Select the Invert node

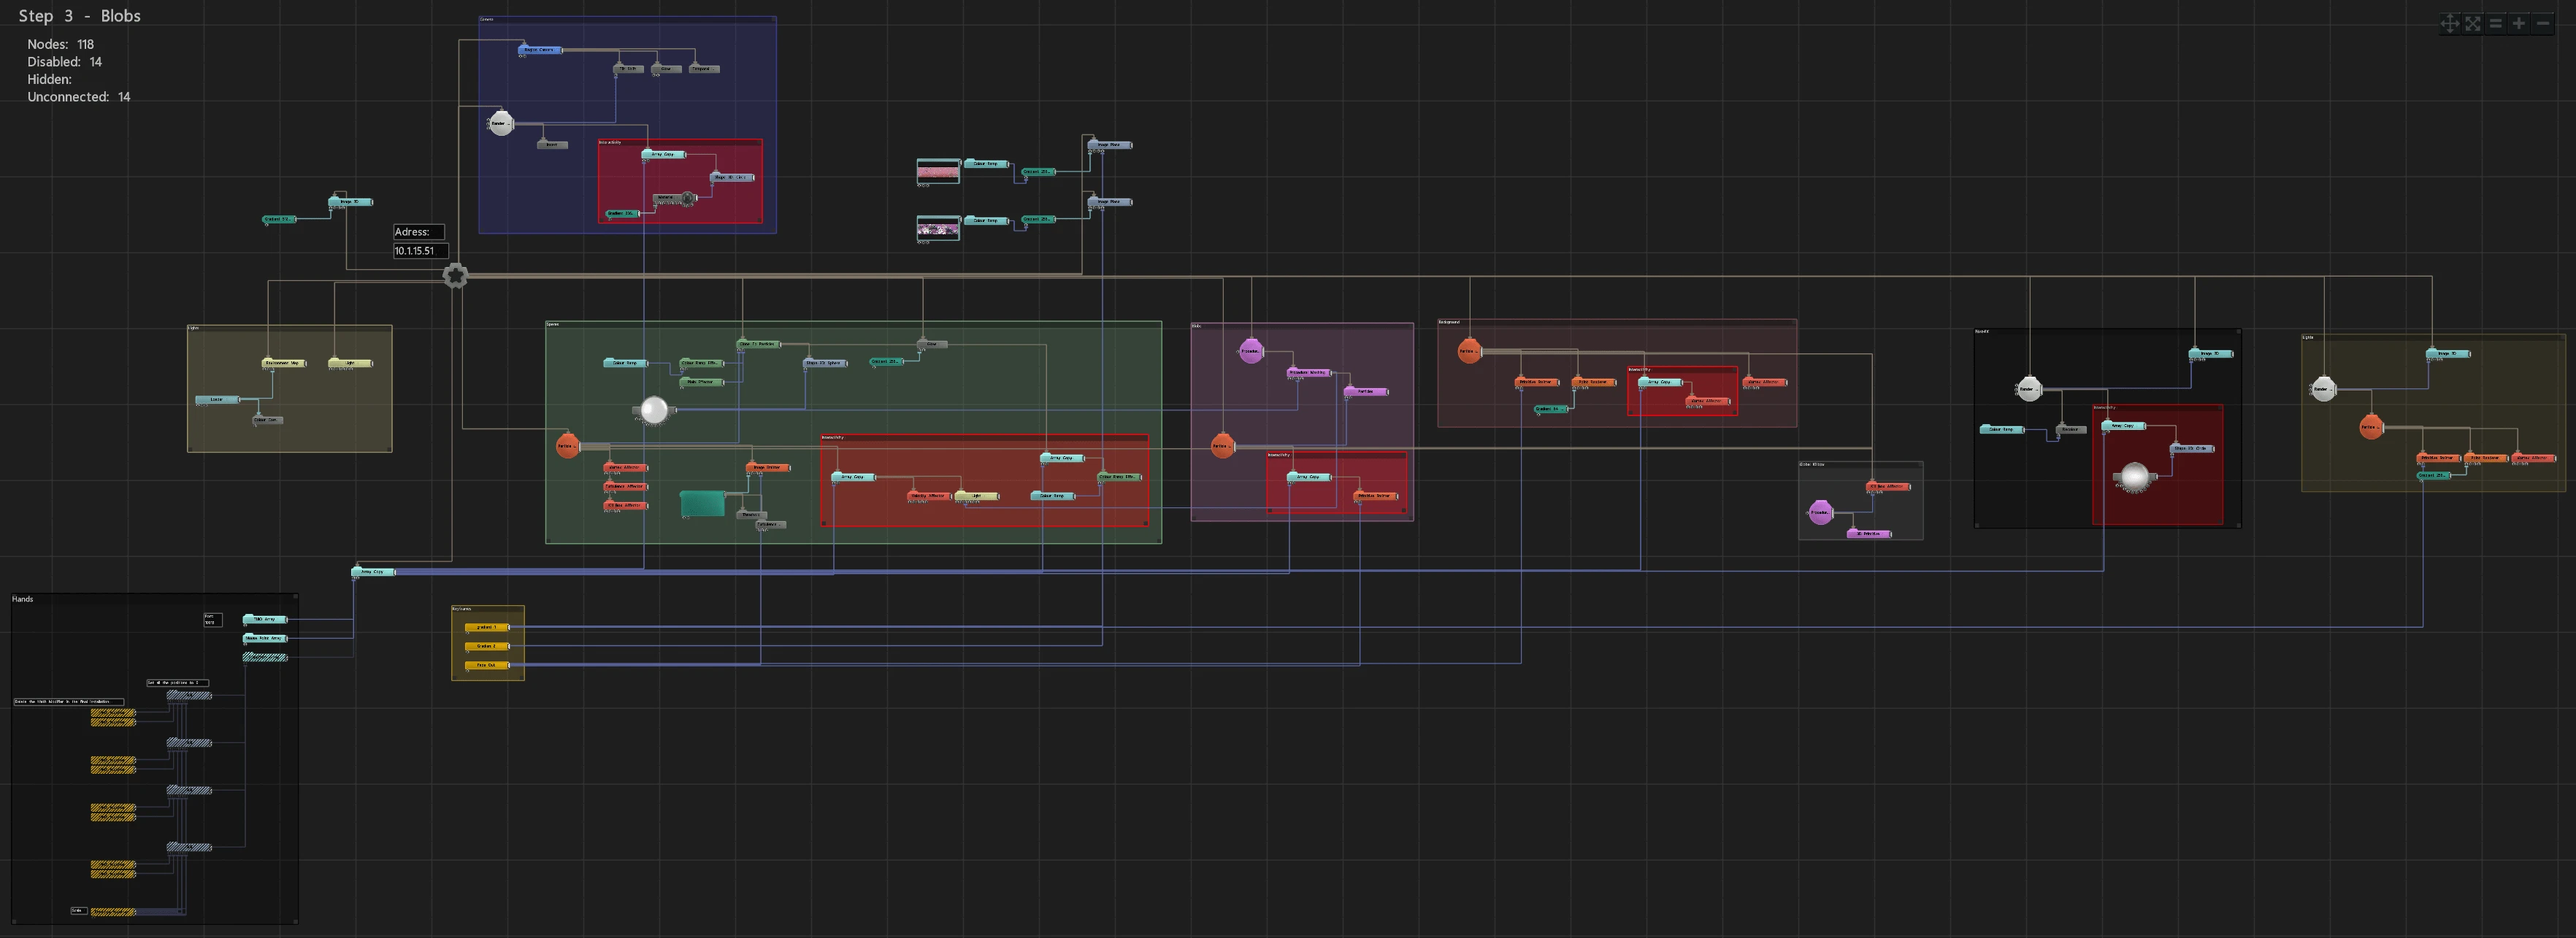tap(552, 145)
